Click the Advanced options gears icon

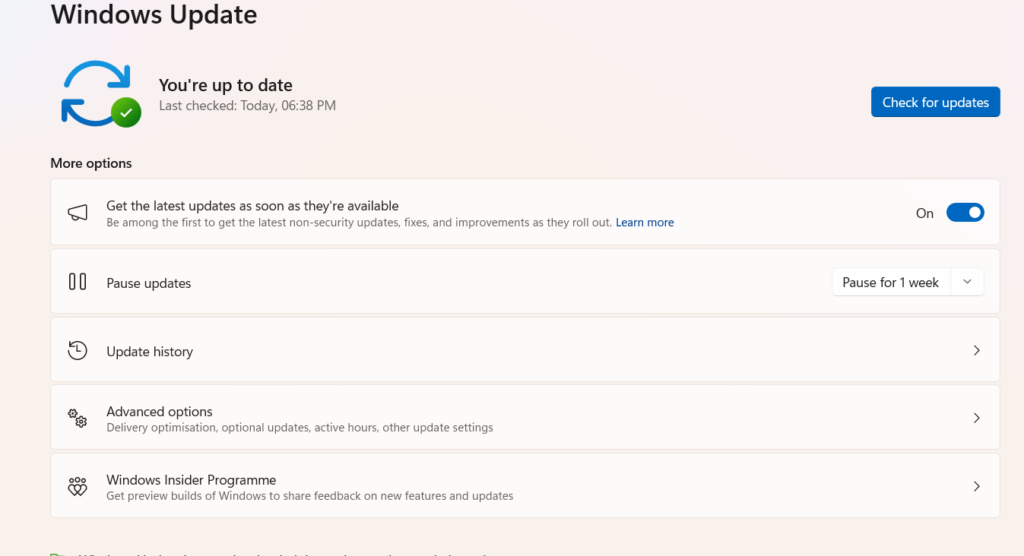point(77,418)
